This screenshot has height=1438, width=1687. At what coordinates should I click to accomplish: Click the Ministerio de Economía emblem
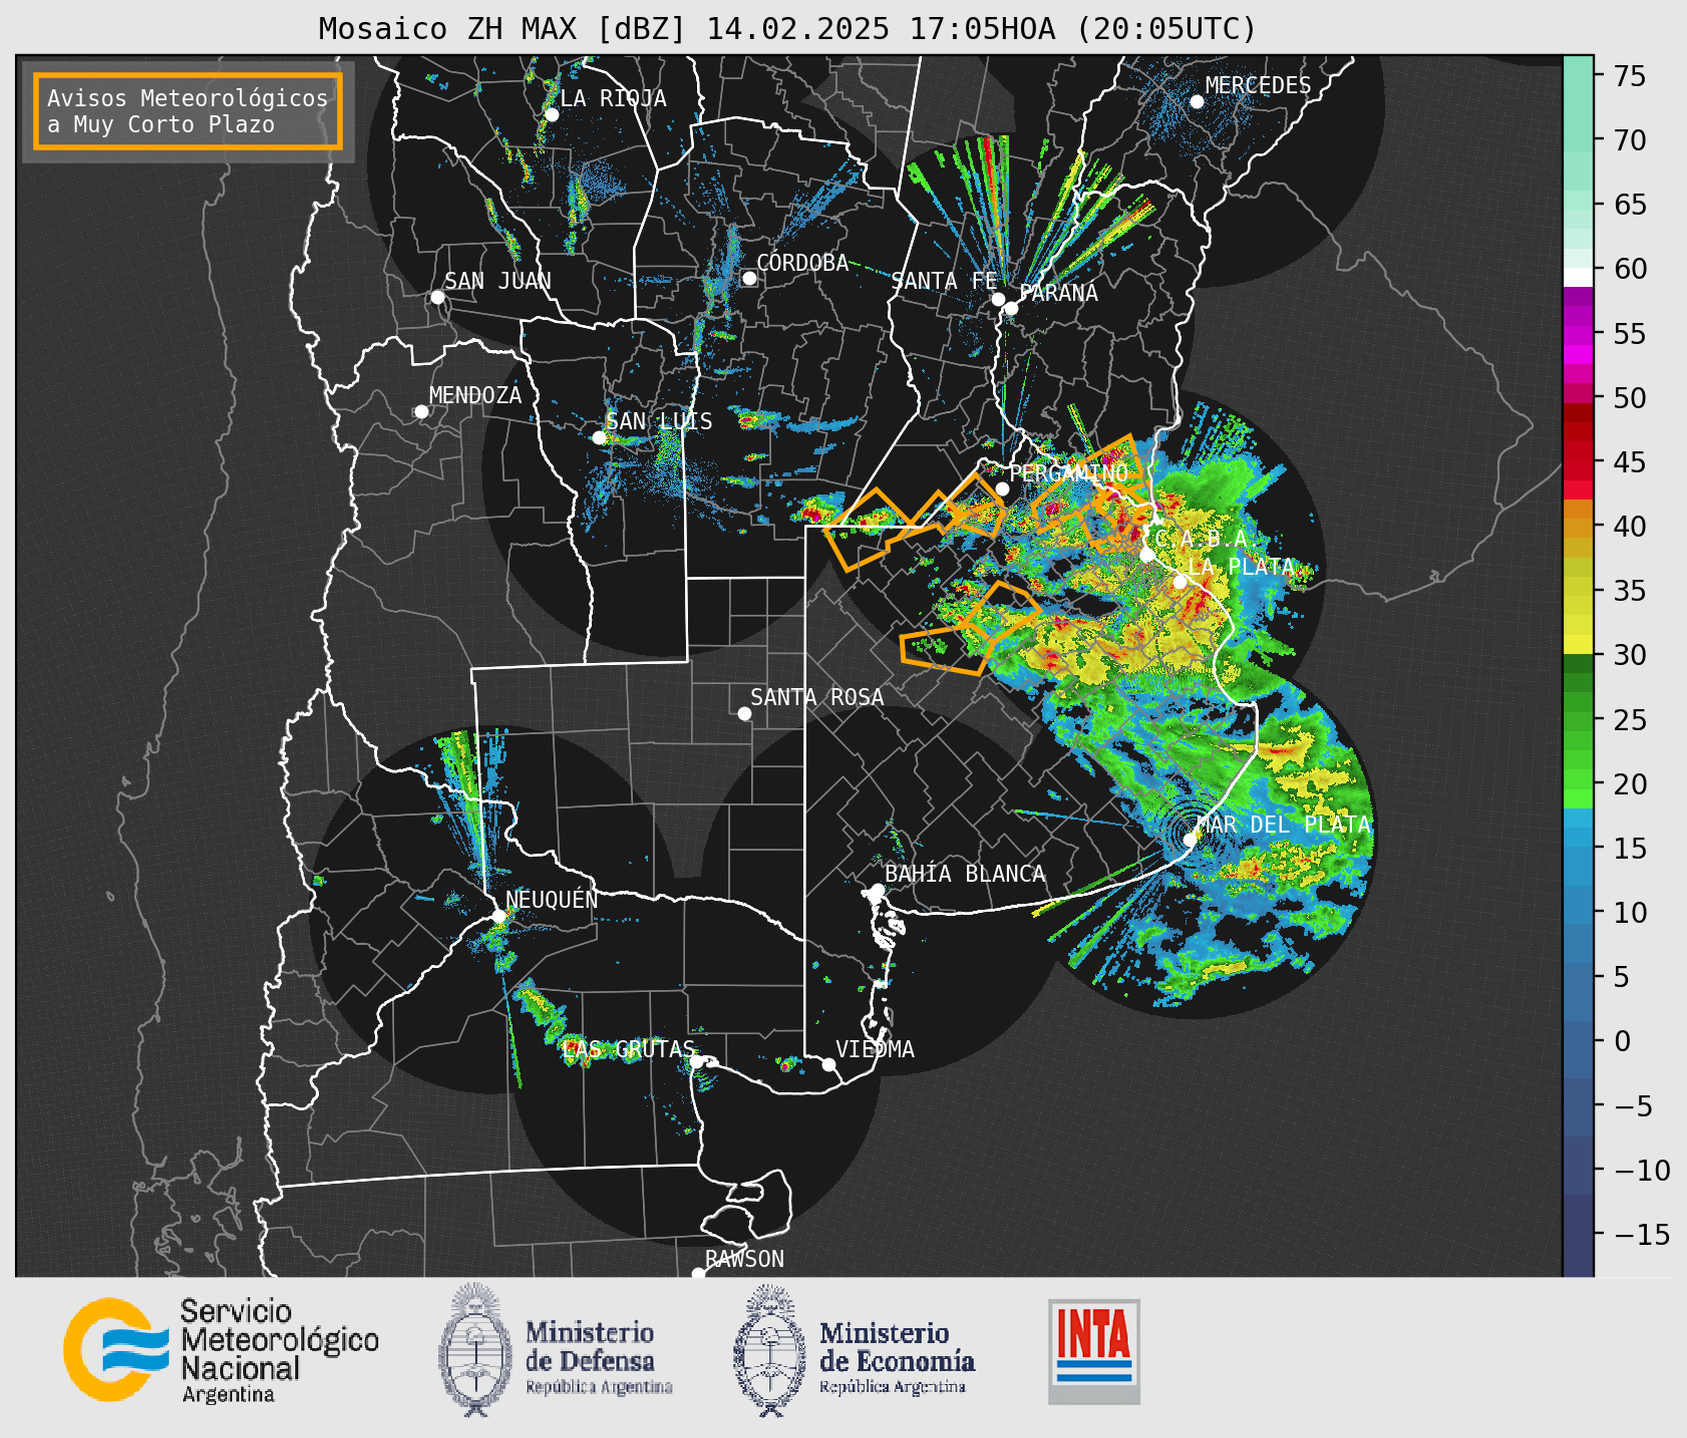coord(770,1350)
